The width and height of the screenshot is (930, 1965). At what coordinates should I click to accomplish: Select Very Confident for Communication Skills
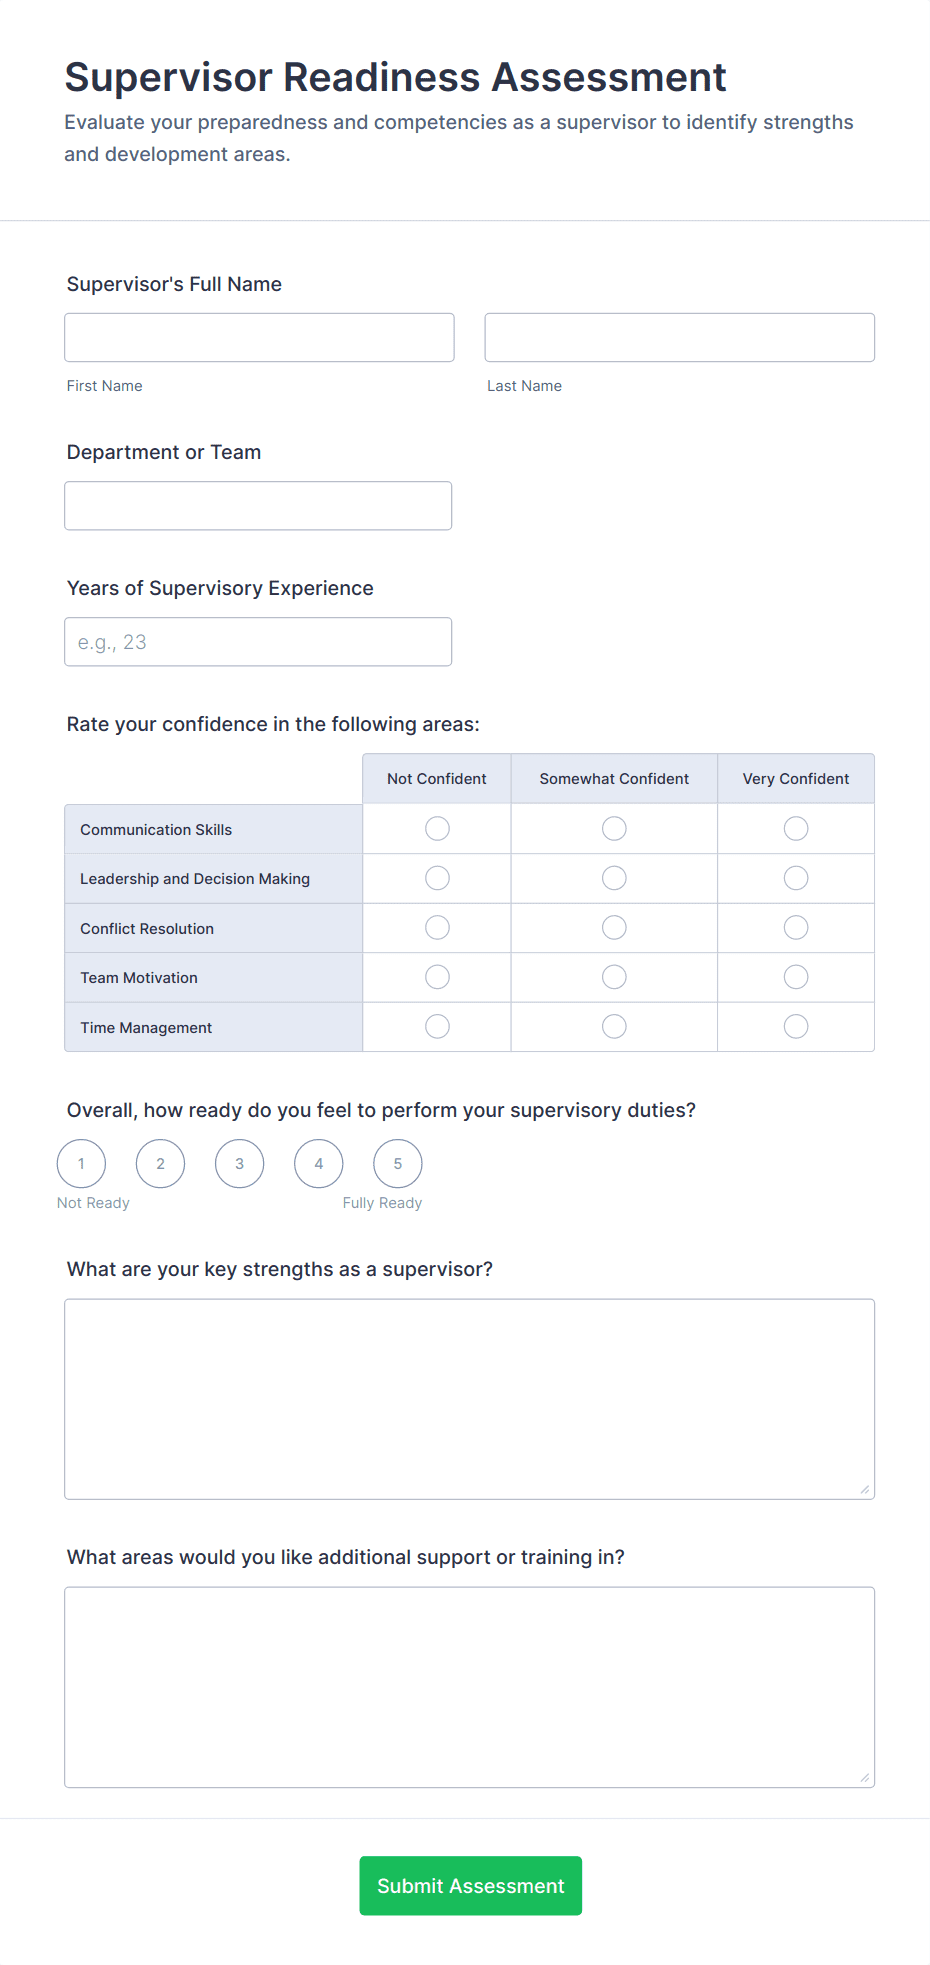(796, 829)
